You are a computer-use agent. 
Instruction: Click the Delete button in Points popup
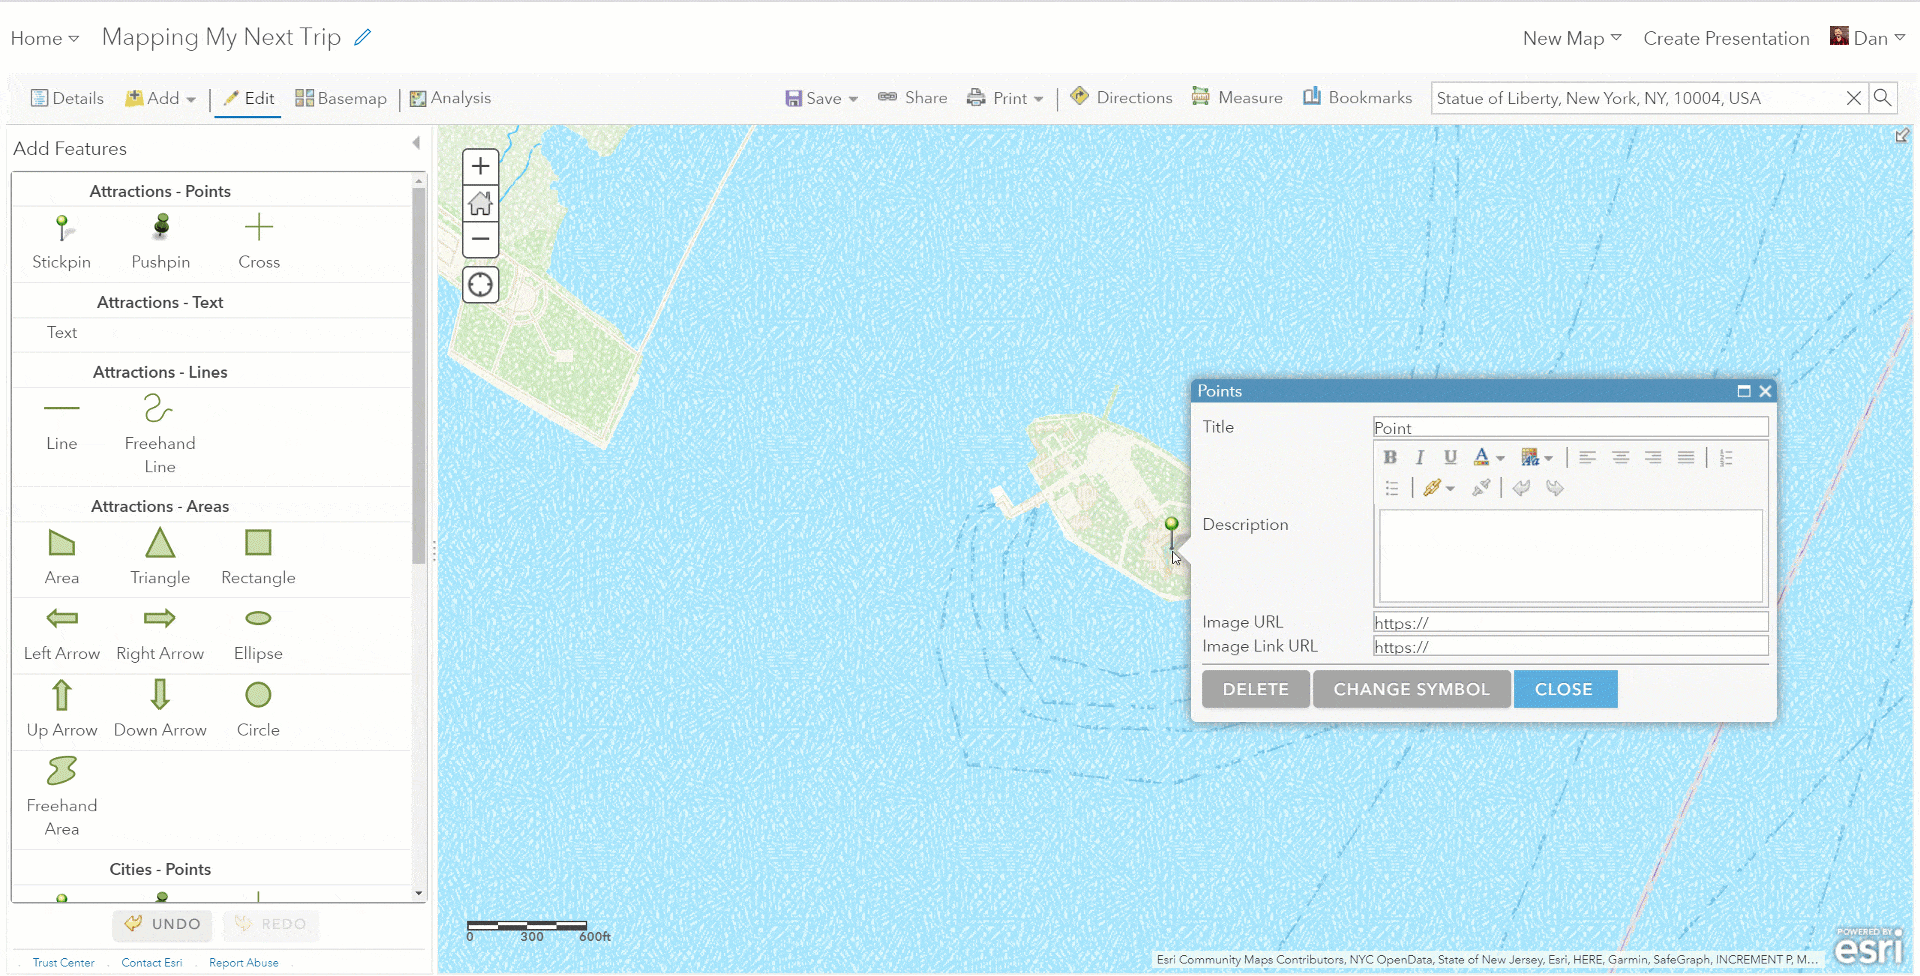click(x=1256, y=689)
